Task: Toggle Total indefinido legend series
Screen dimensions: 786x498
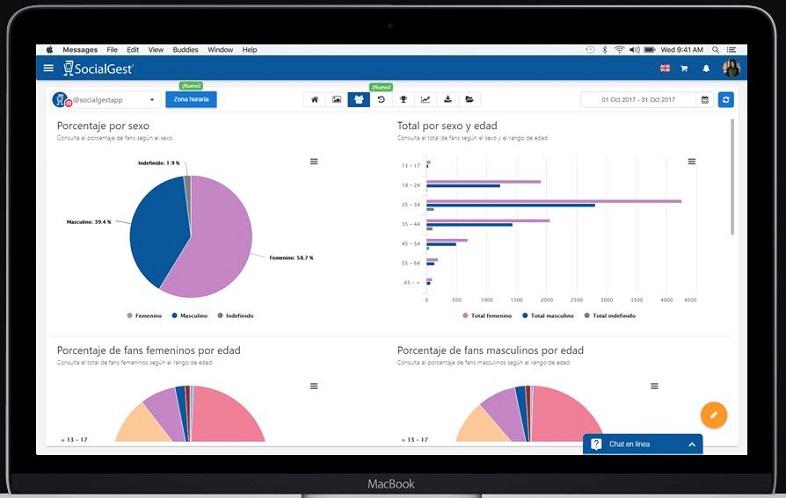Action: pyautogui.click(x=610, y=315)
